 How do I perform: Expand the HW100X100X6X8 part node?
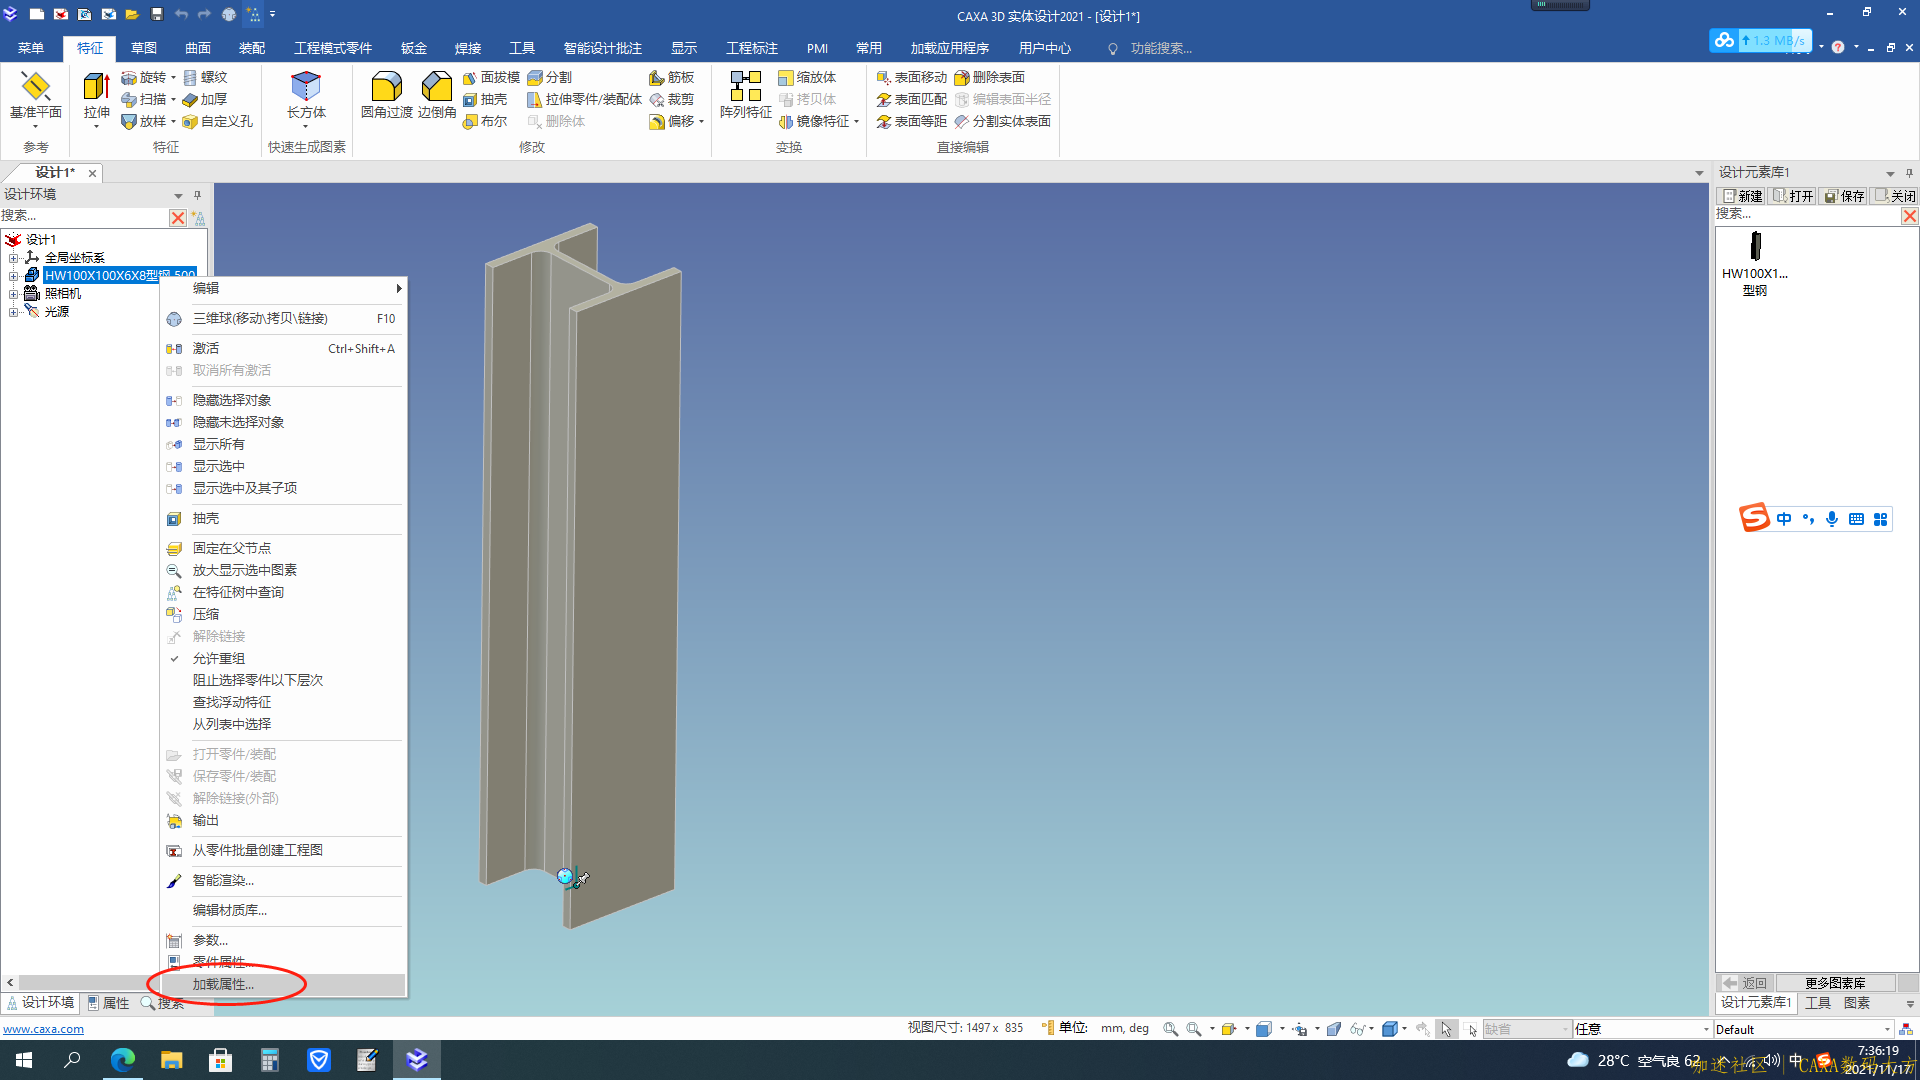pos(14,275)
